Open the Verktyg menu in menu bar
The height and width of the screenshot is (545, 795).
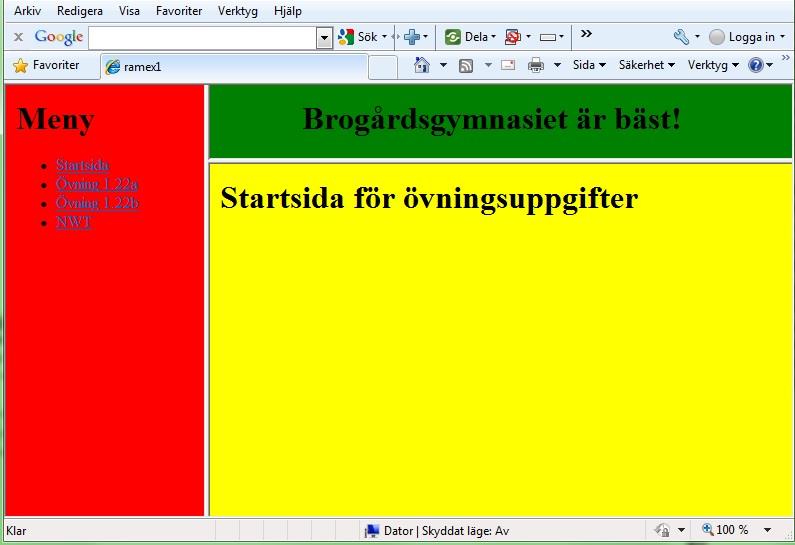pos(238,11)
